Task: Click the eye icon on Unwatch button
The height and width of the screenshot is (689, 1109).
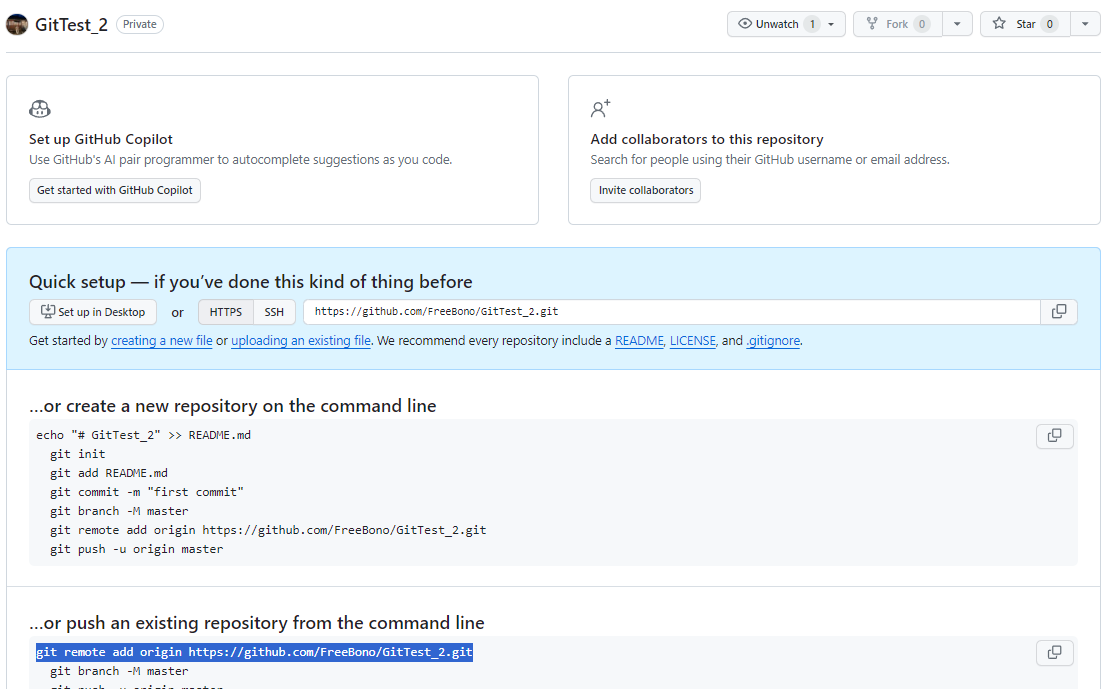Action: (x=745, y=23)
